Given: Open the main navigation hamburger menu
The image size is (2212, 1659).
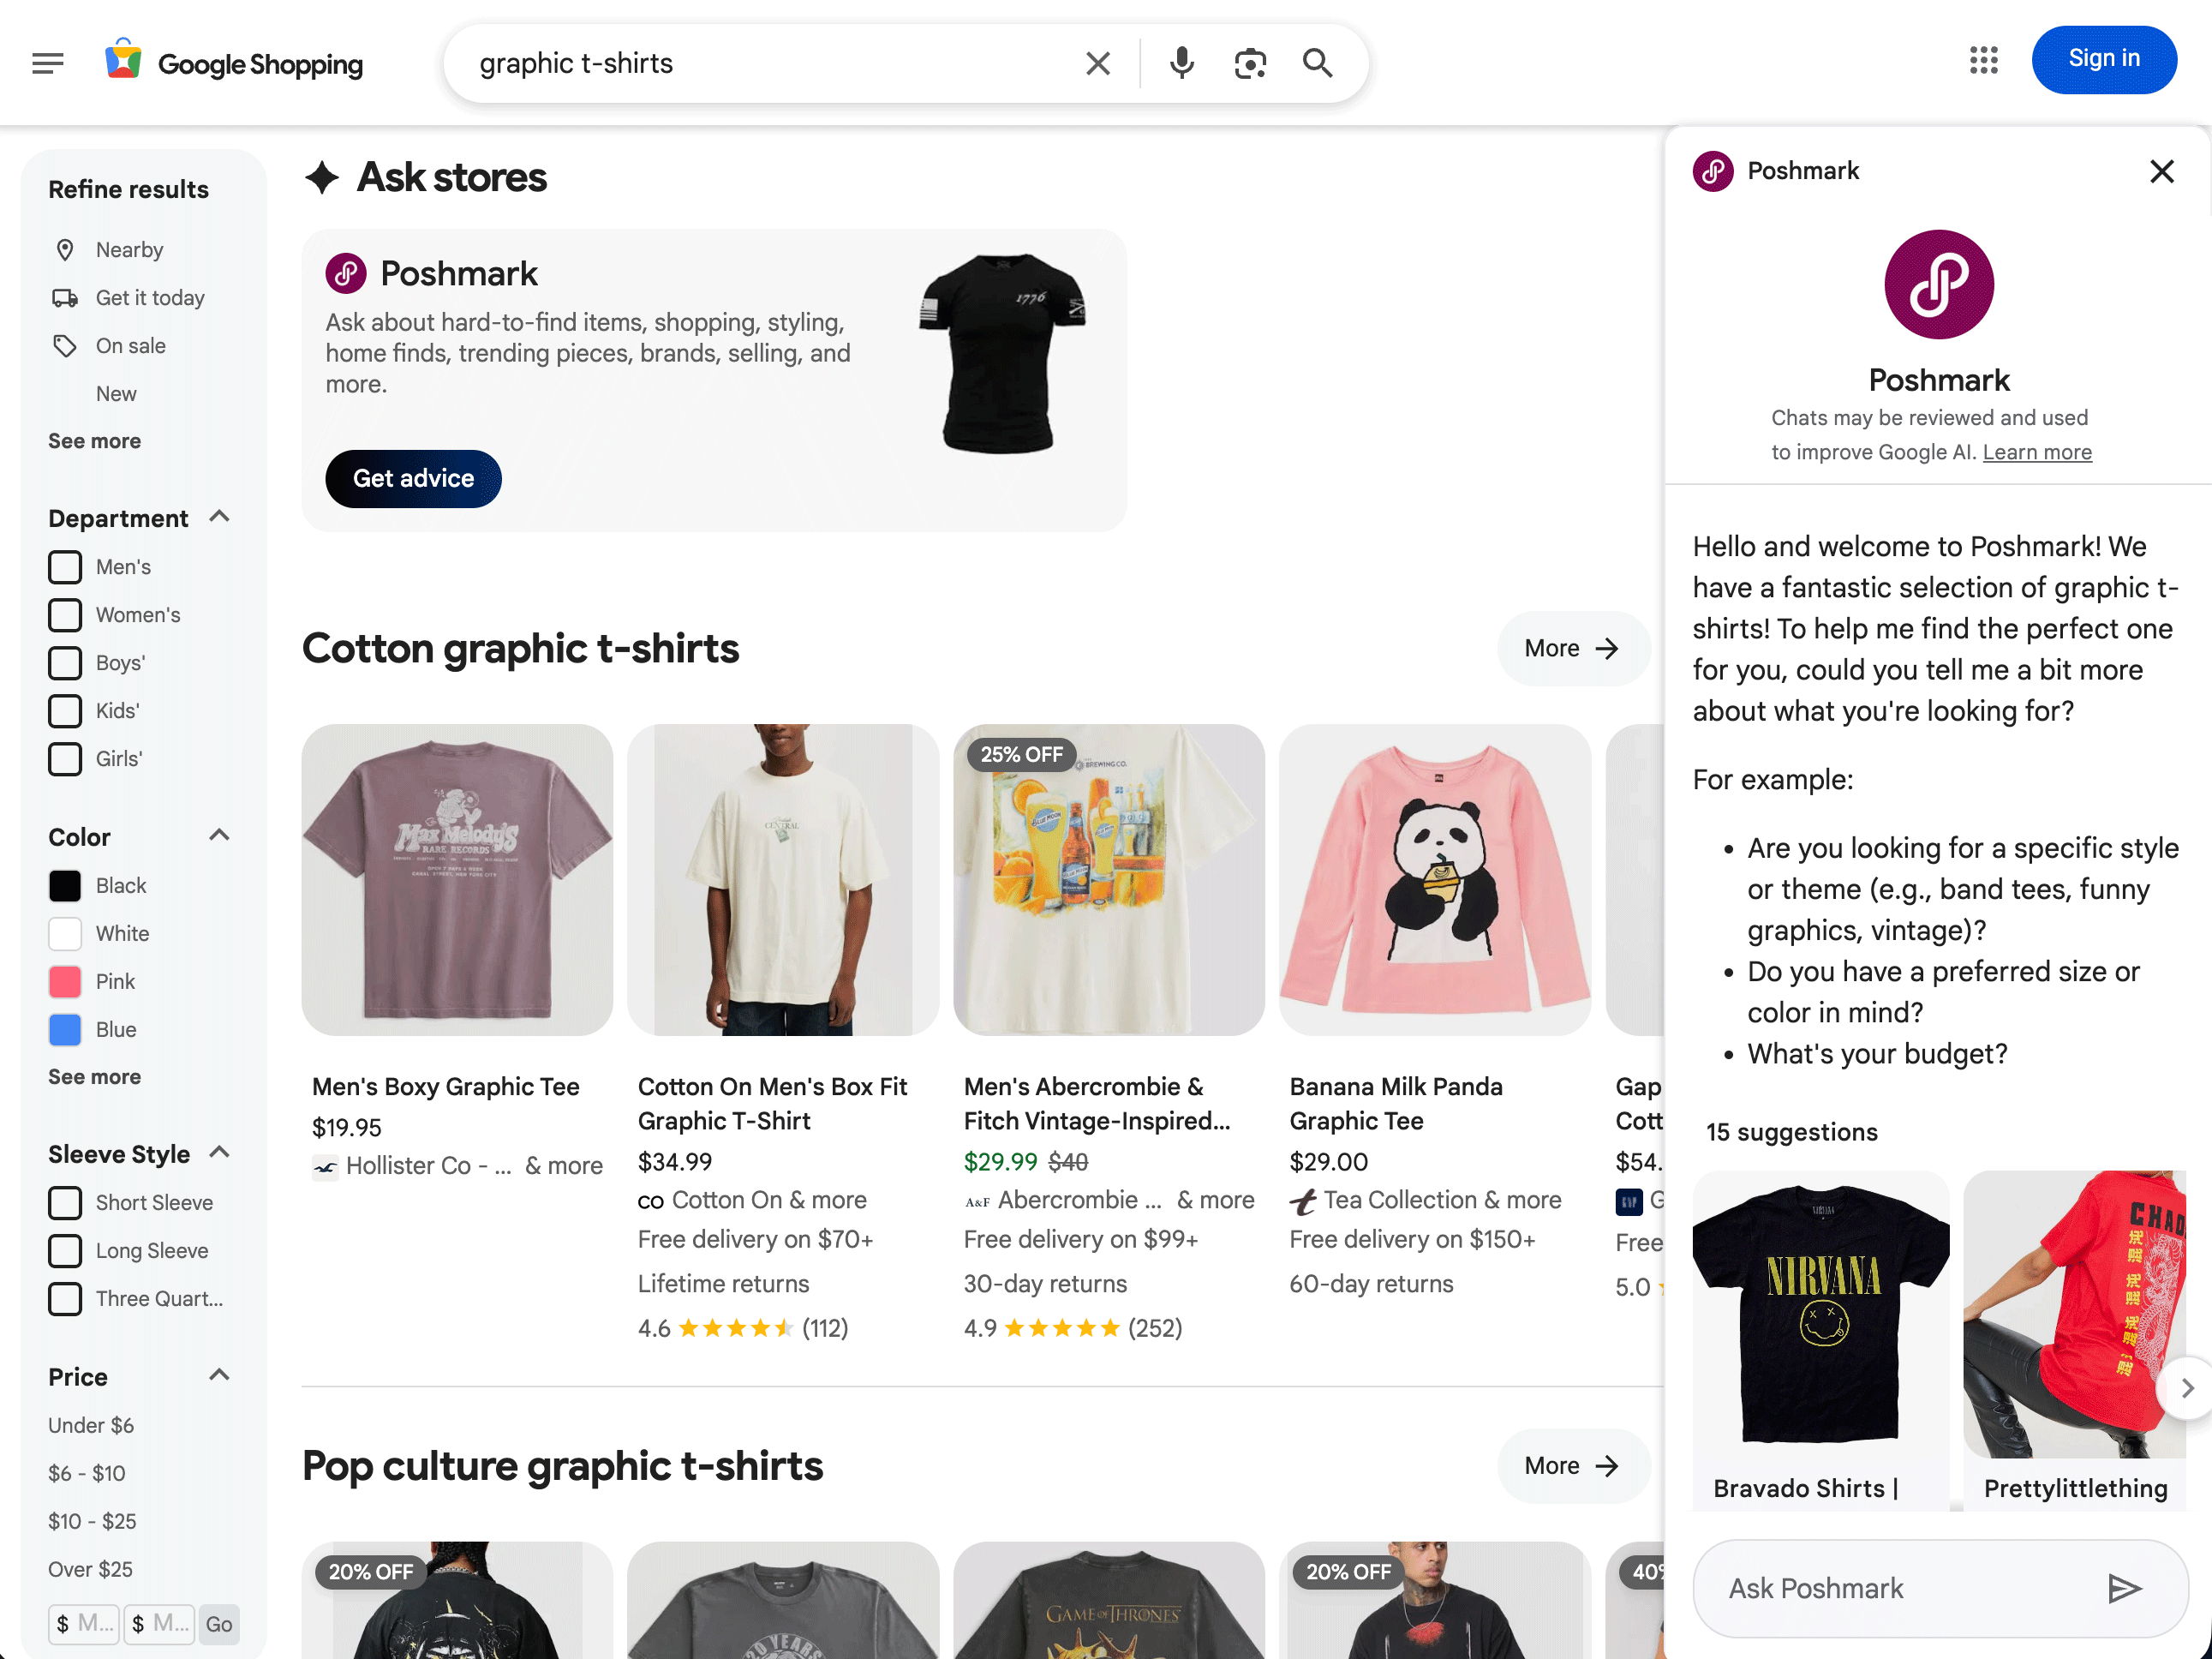Looking at the screenshot, I should coord(47,62).
